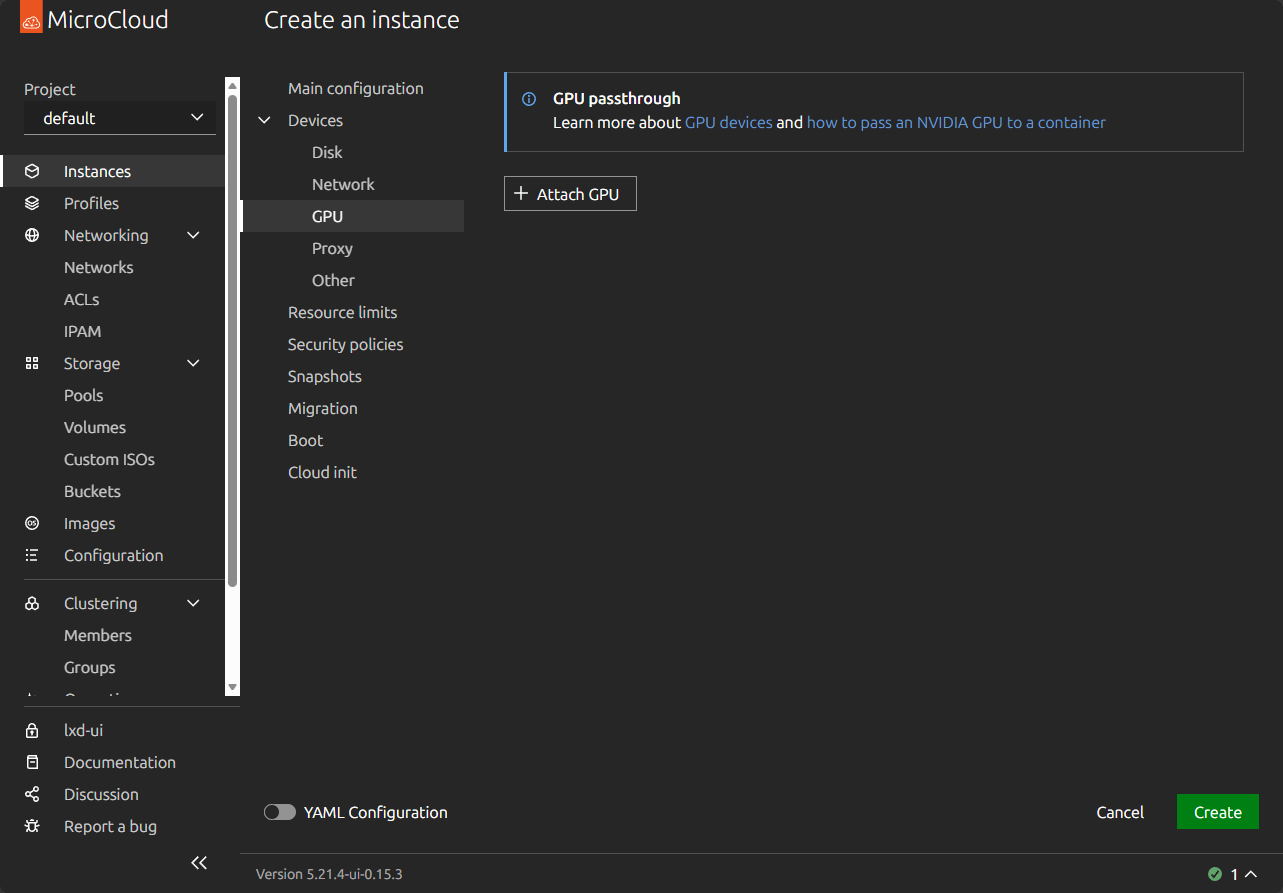This screenshot has height=893, width=1283.
Task: Click the Documentation book icon
Action: pos(32,762)
